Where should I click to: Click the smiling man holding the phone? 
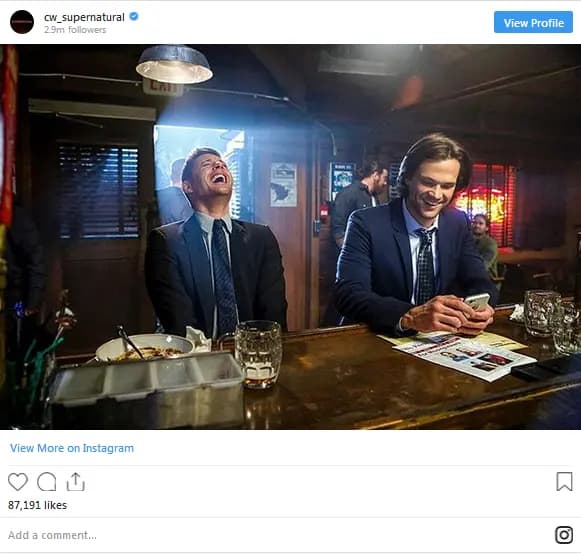point(415,237)
